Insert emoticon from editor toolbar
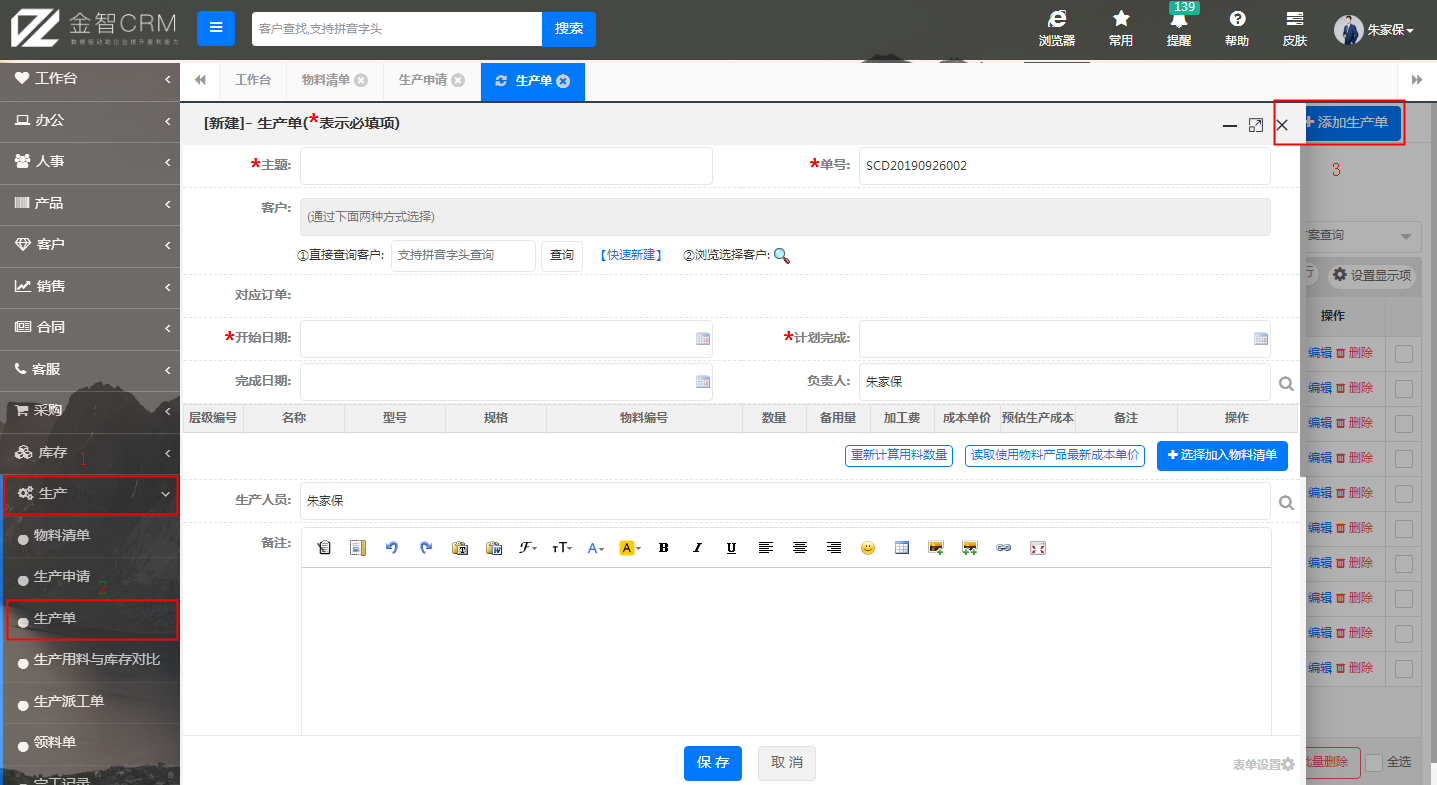The width and height of the screenshot is (1437, 785). click(868, 548)
